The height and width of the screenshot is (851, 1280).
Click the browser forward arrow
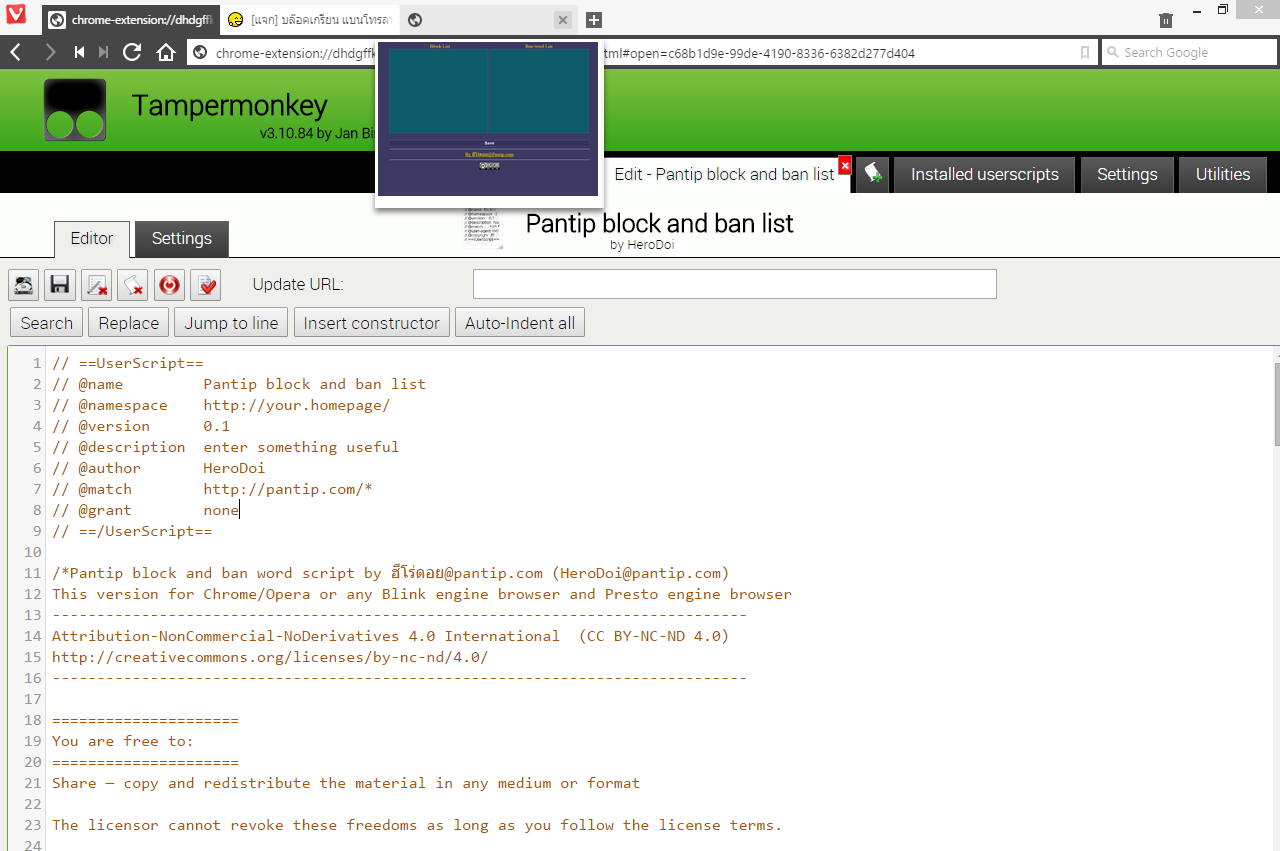[50, 53]
